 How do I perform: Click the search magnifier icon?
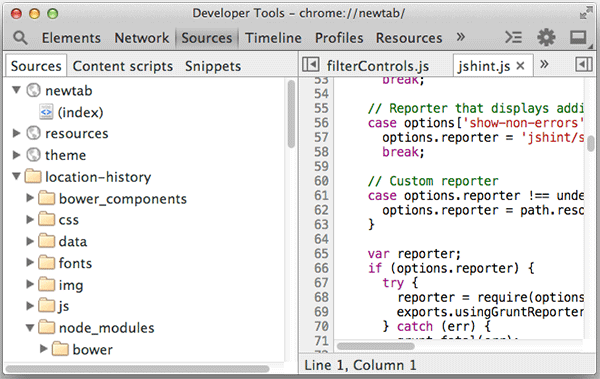(x=20, y=38)
